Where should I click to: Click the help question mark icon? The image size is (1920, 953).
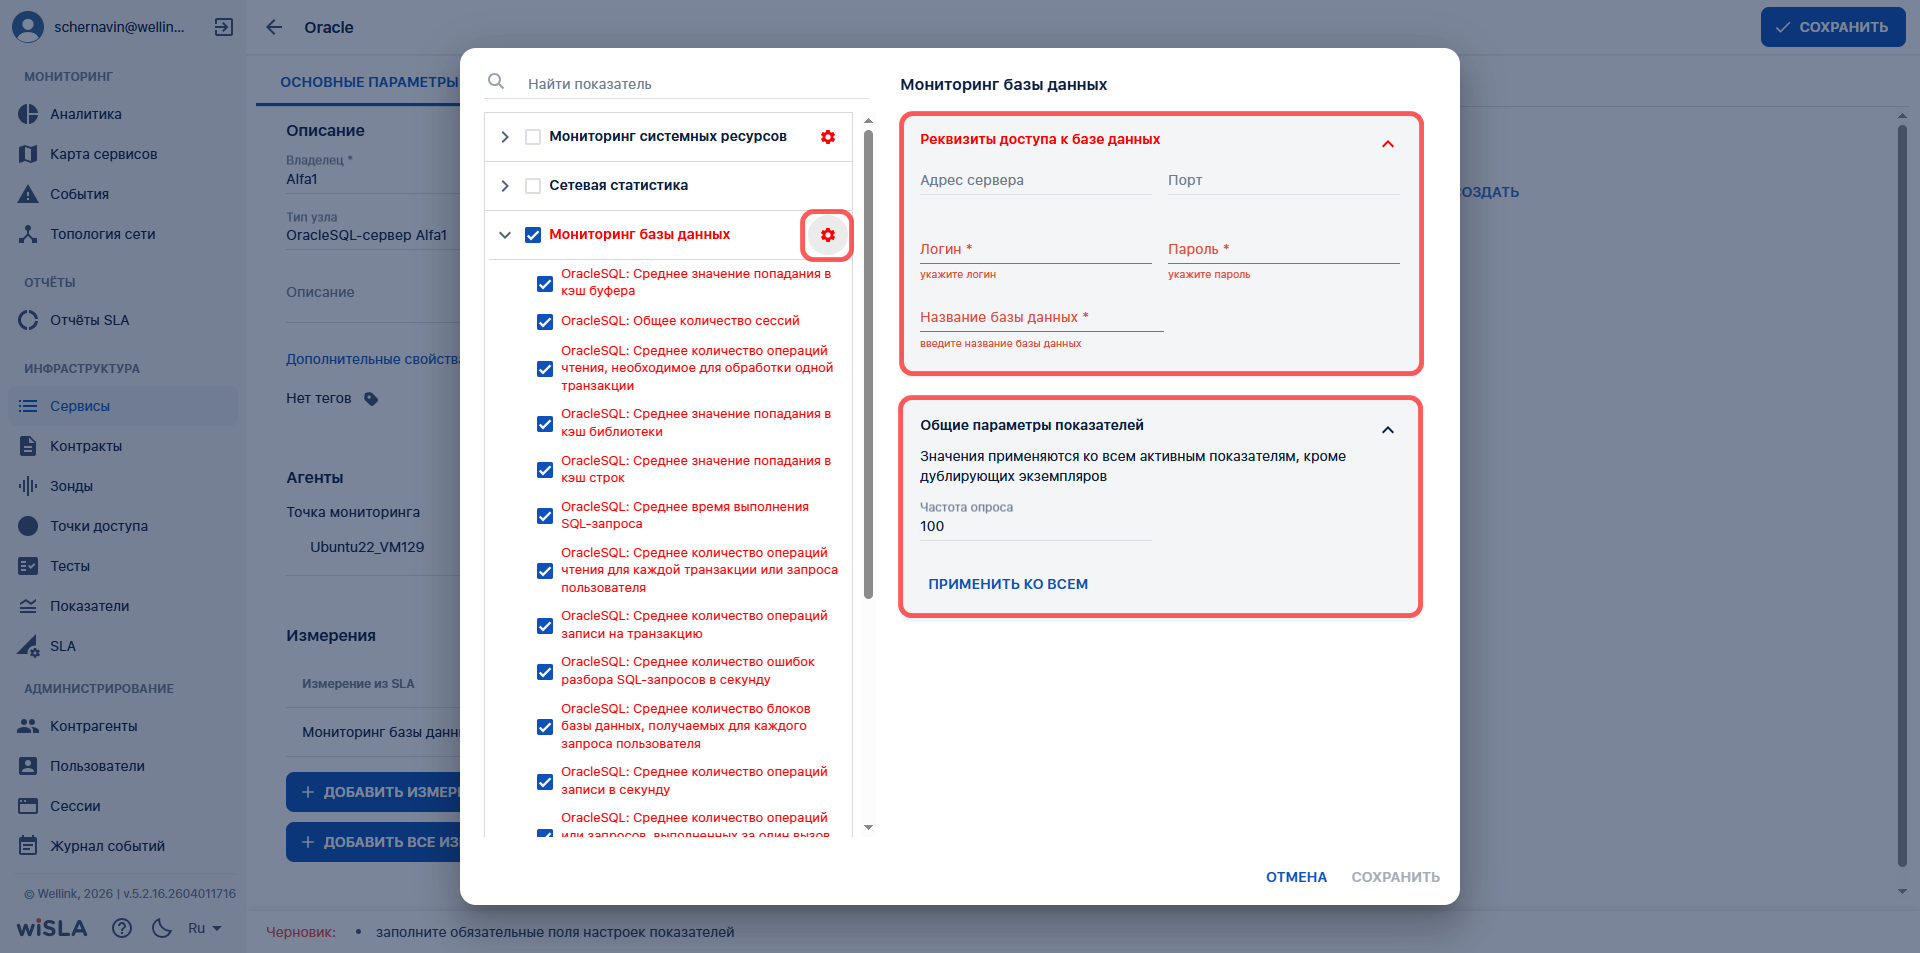coord(122,928)
